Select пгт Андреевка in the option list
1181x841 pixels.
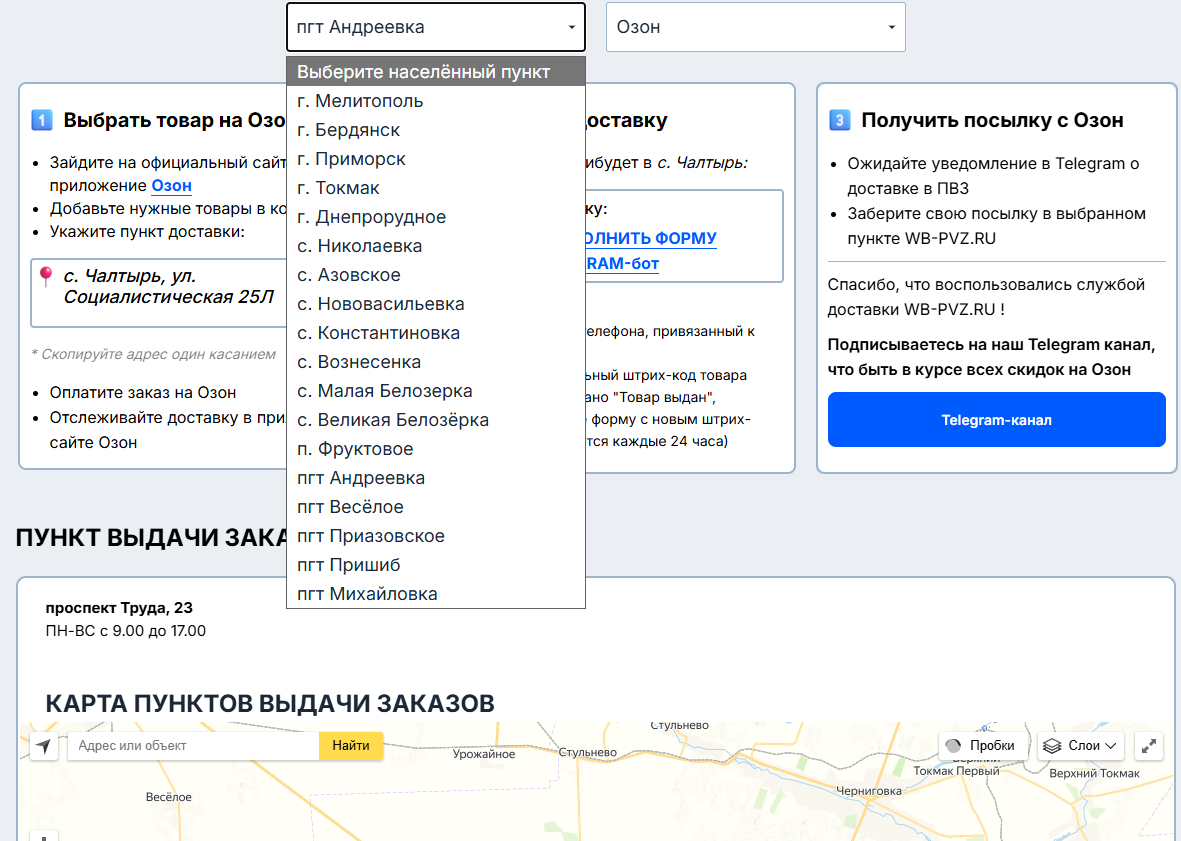tap(436, 477)
